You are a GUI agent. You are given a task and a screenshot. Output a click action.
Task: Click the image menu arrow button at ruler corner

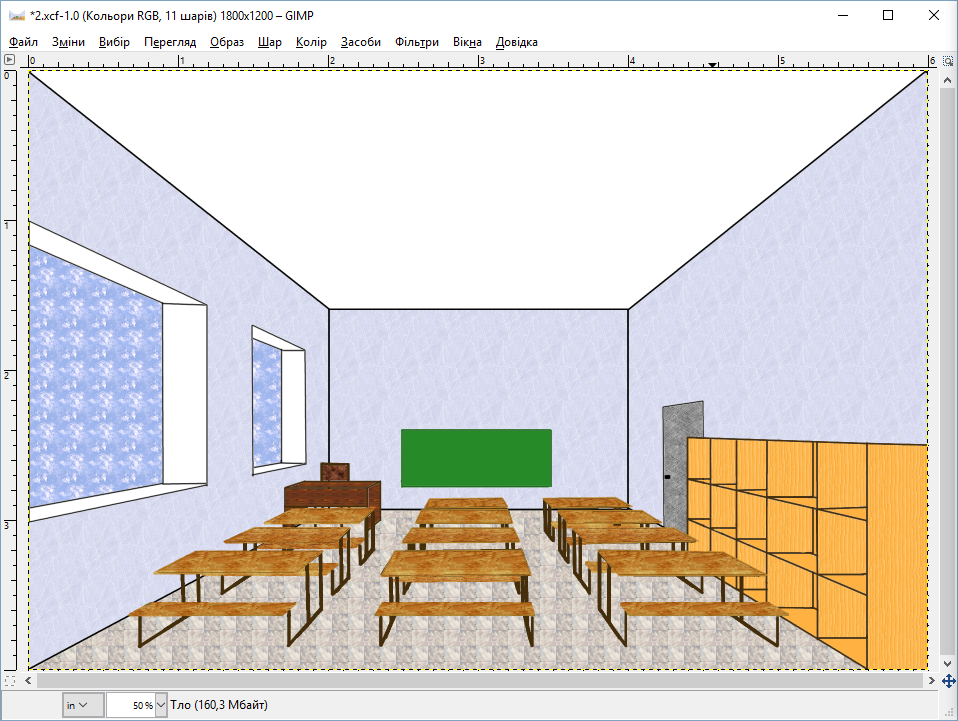click(9, 60)
